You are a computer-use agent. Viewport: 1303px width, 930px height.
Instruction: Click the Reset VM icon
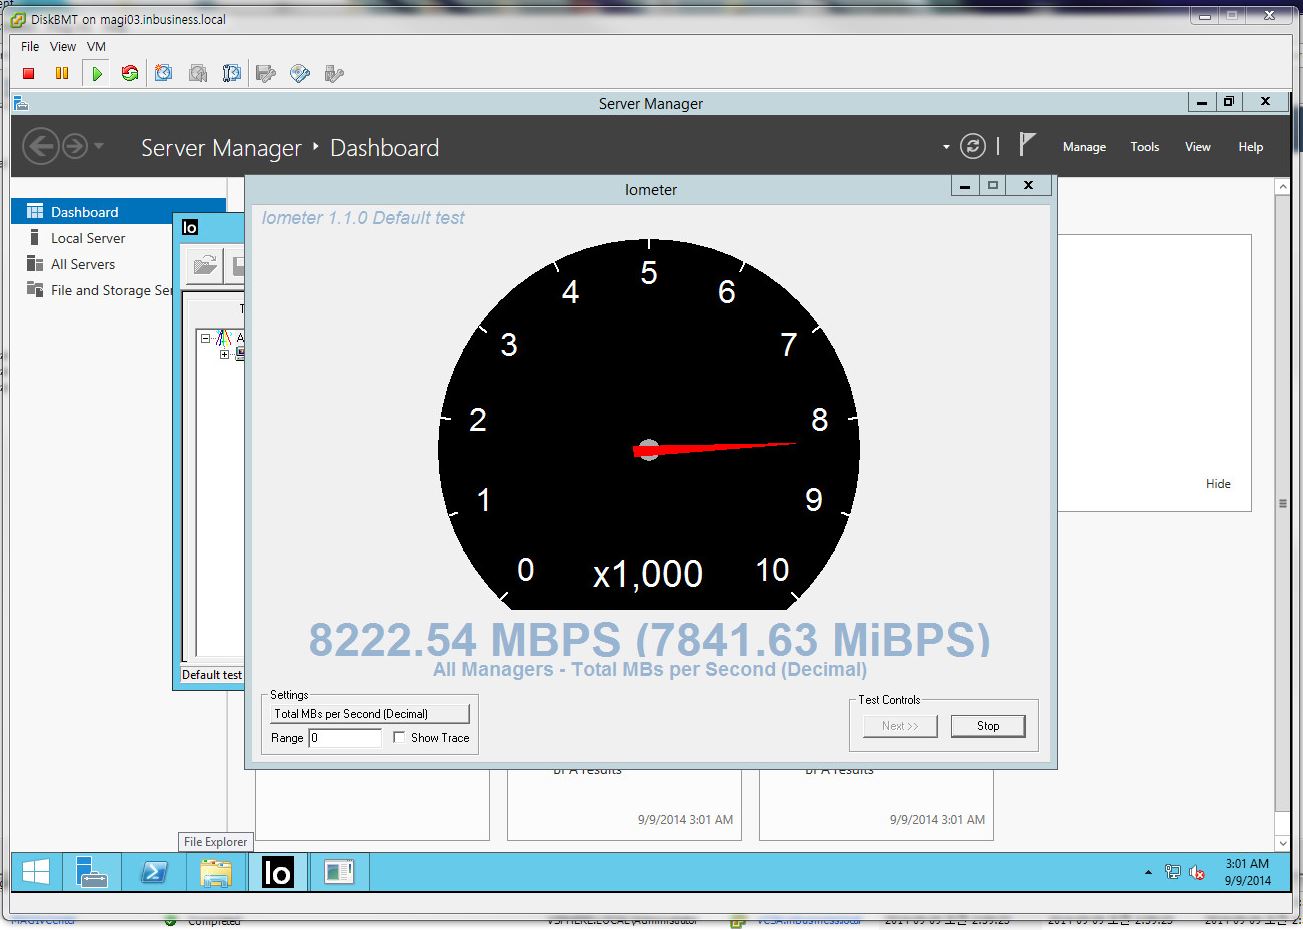pos(130,73)
